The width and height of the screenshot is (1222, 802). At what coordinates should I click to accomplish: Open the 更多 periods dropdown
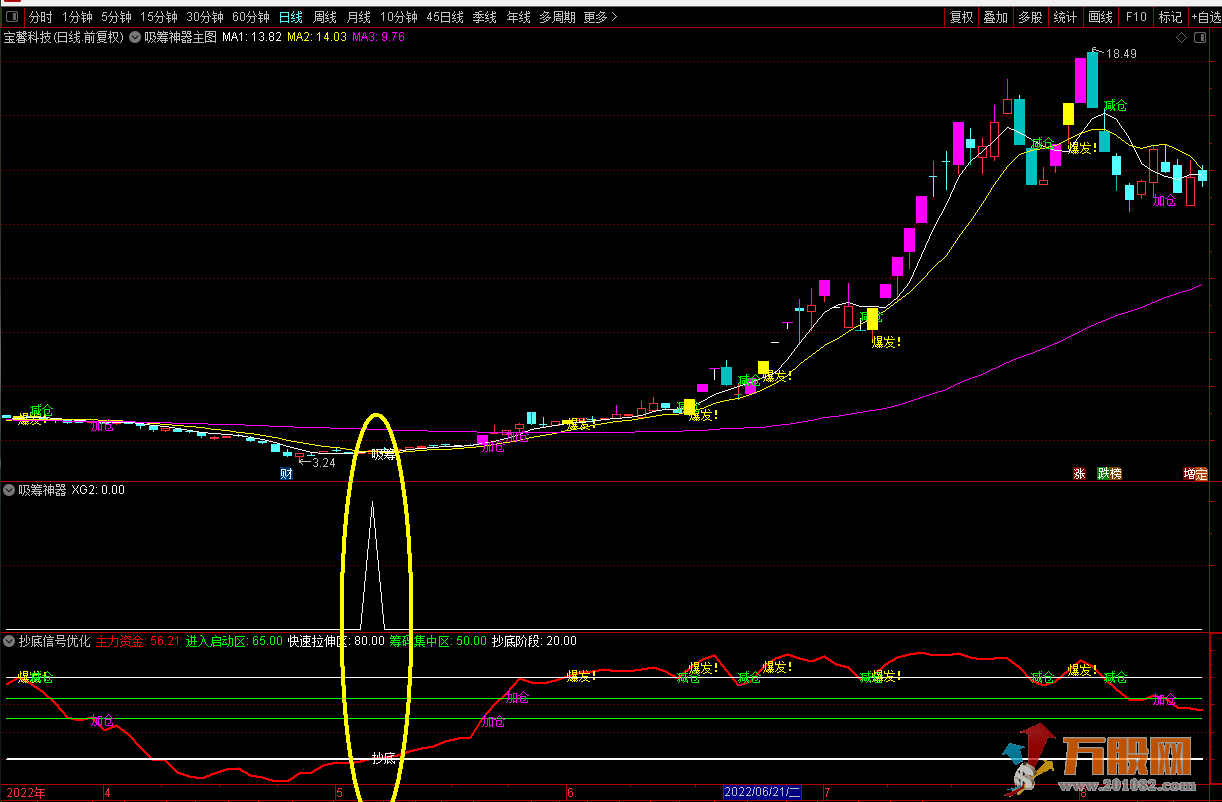(600, 17)
